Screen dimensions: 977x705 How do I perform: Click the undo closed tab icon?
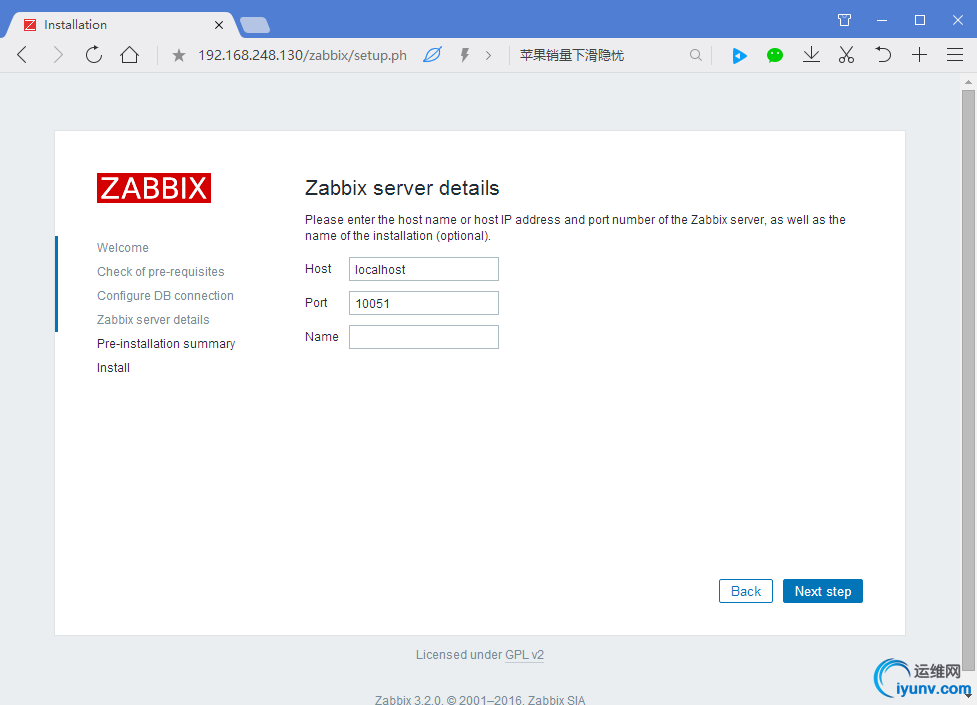(x=882, y=55)
